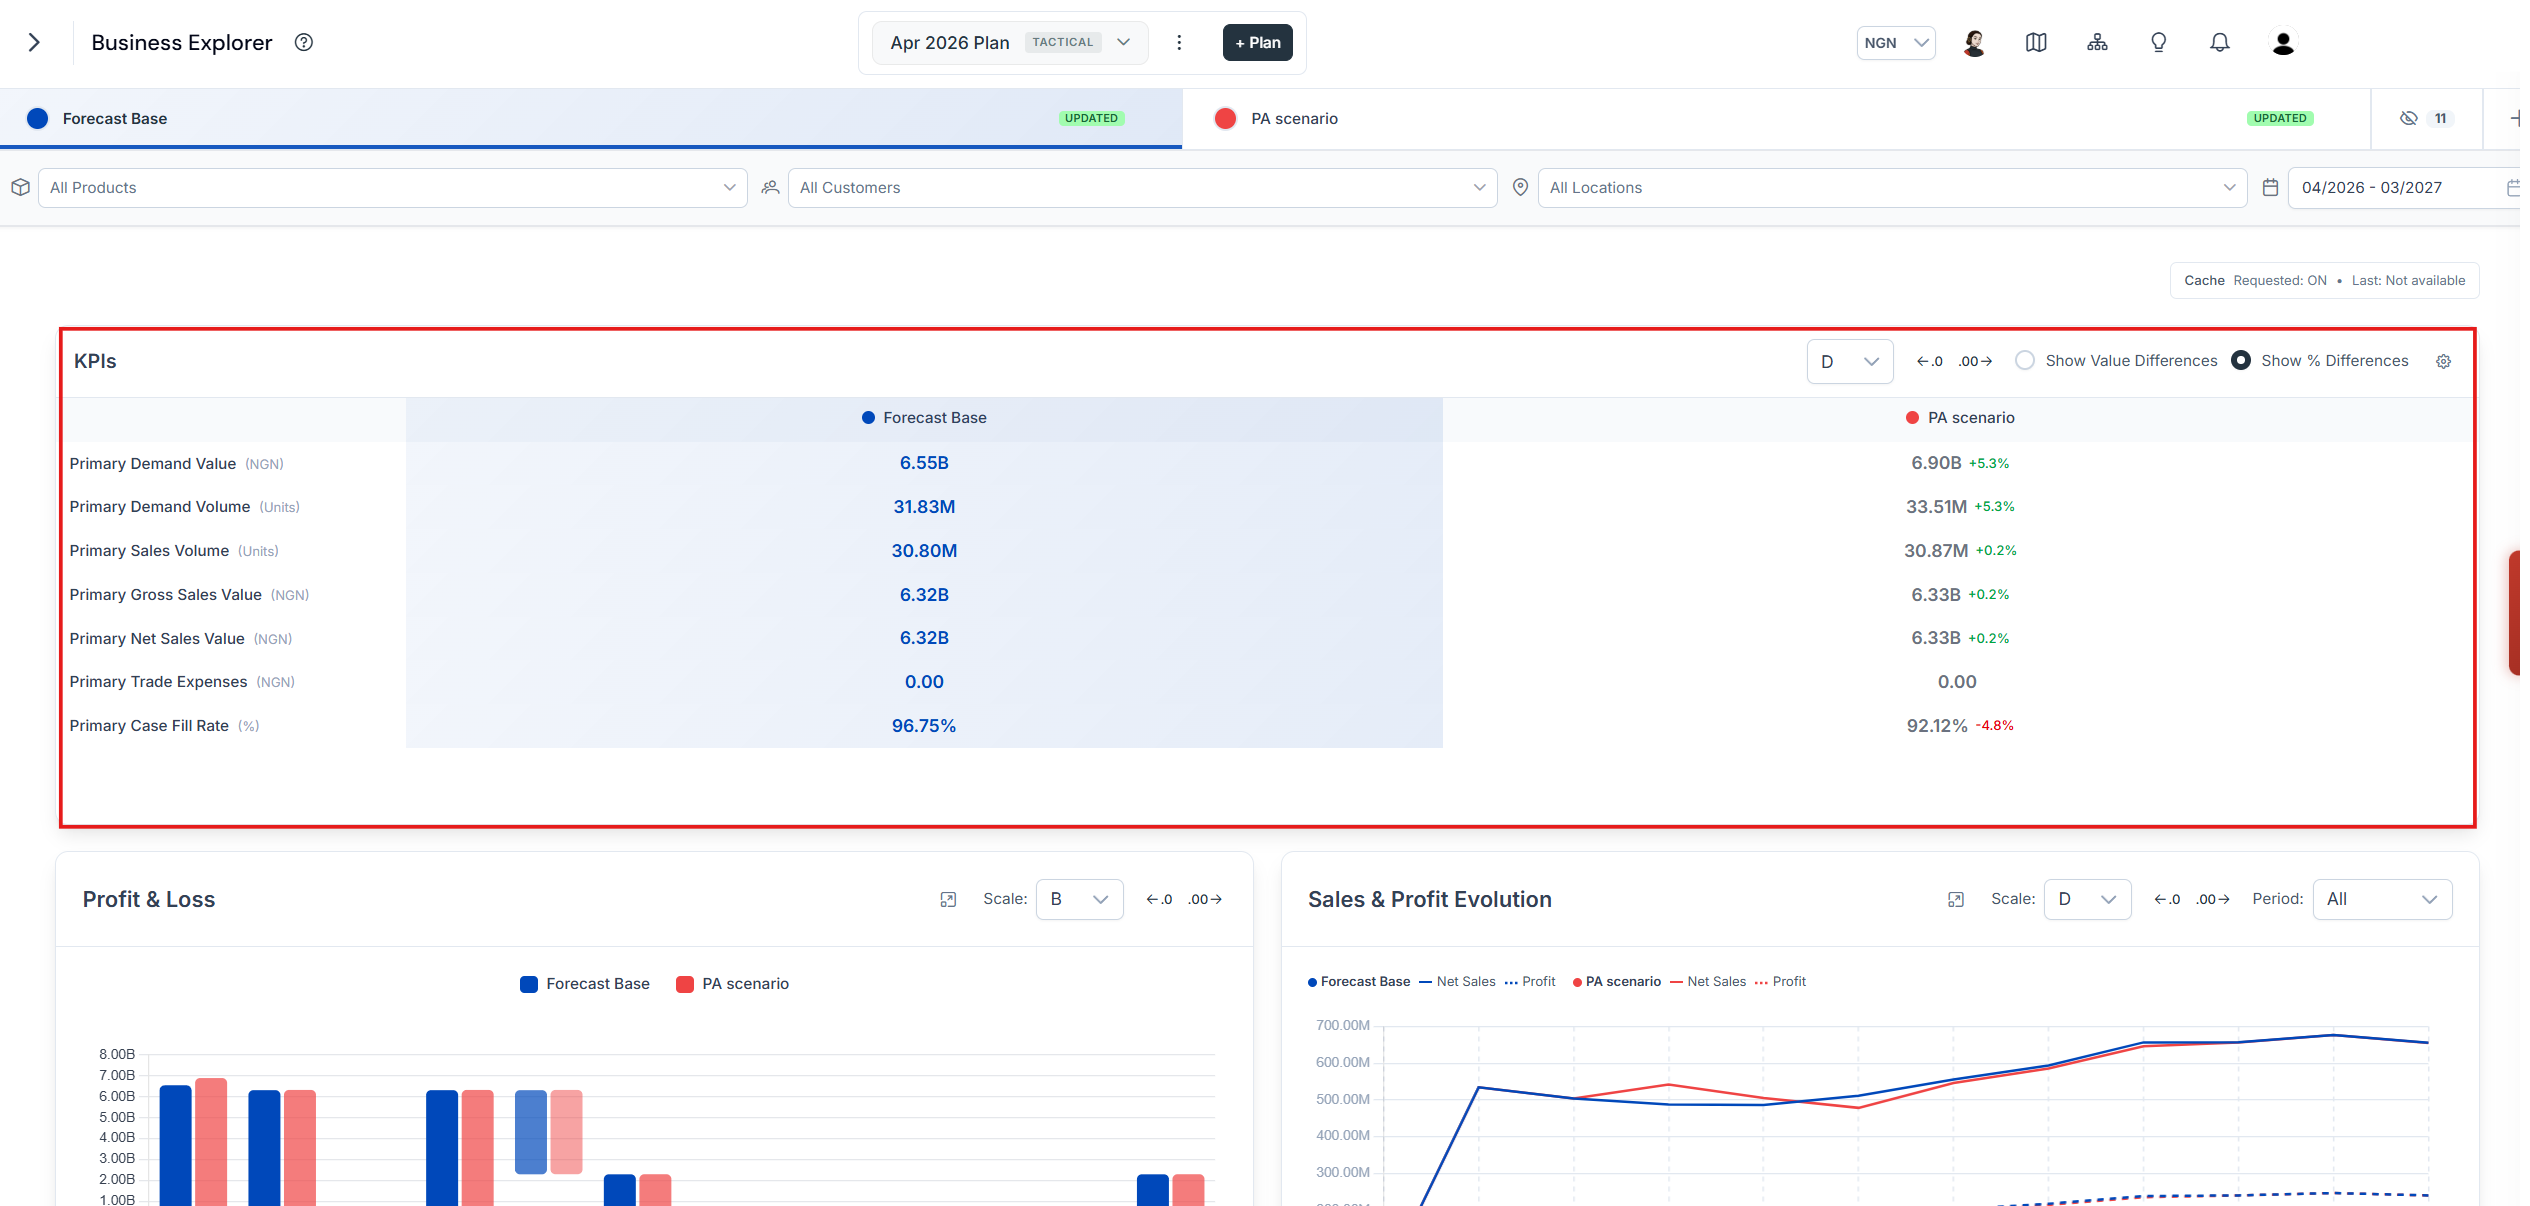The image size is (2530, 1206).
Task: Click the customers group icon
Action: (770, 187)
